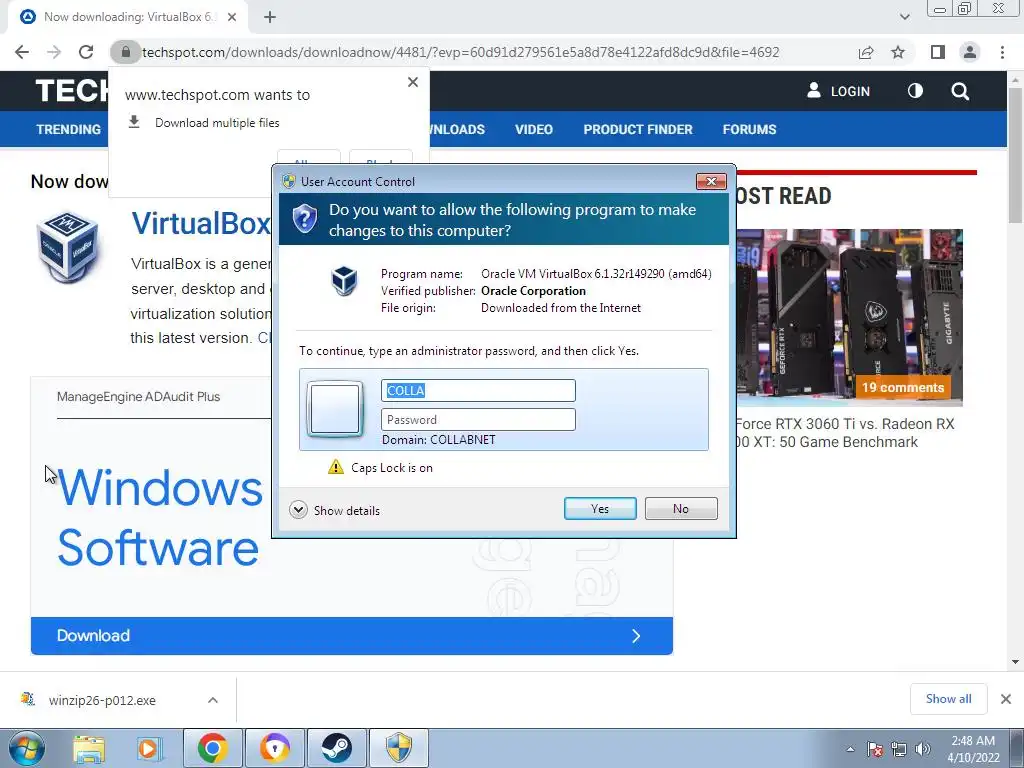Click the 19 comments badge

pos(903,387)
